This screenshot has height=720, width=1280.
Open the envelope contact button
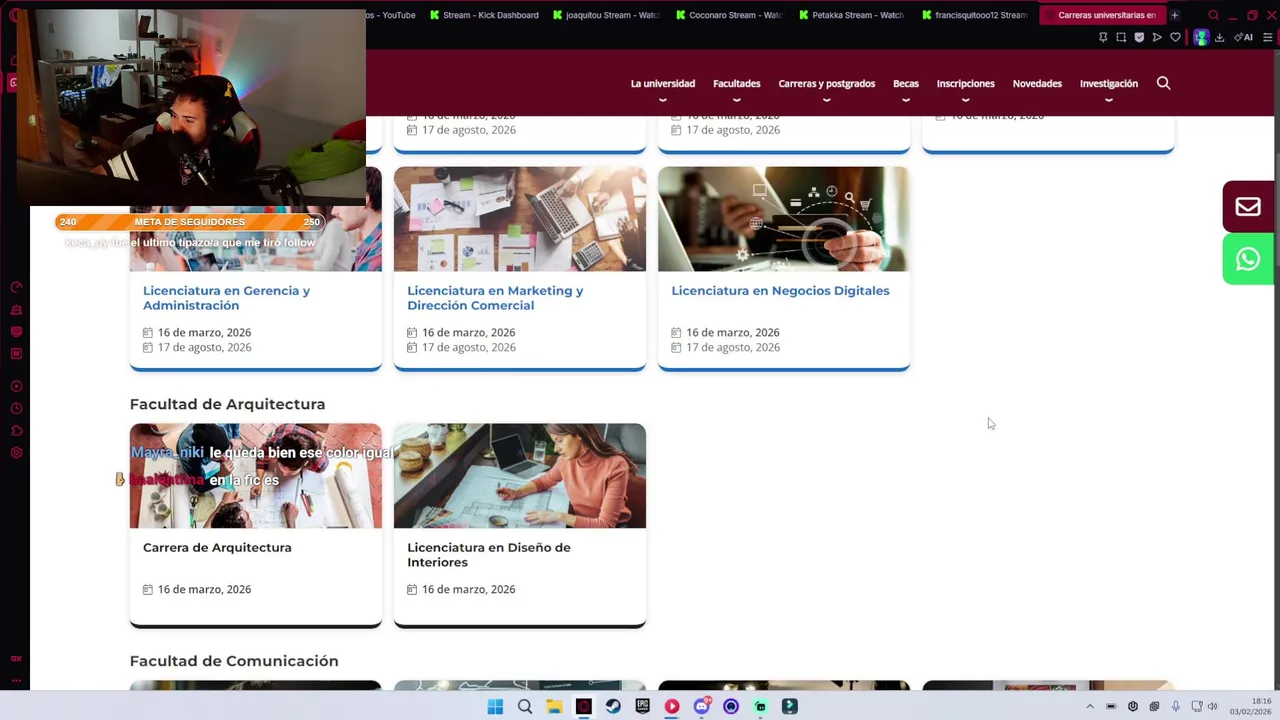tap(1248, 207)
